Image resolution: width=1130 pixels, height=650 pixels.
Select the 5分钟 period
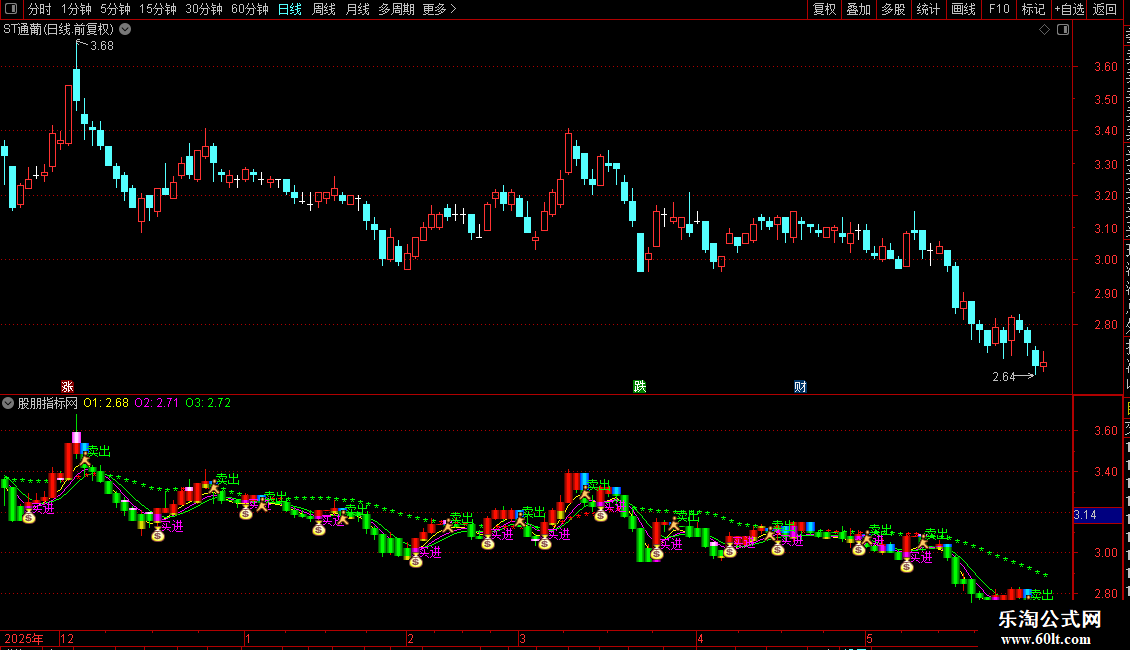(115, 9)
